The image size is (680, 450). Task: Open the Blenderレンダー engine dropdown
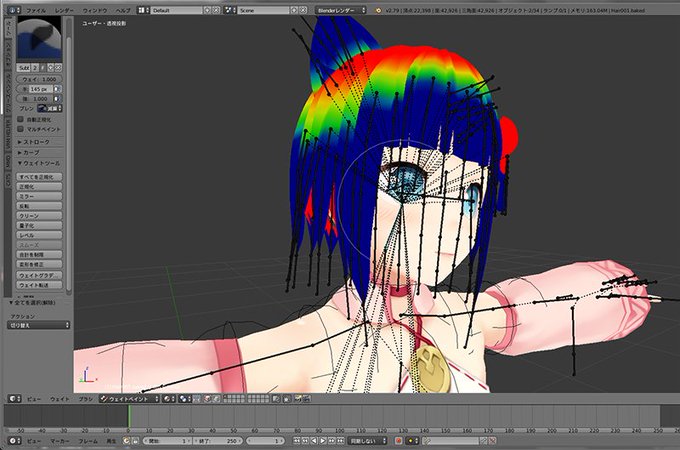(340, 10)
